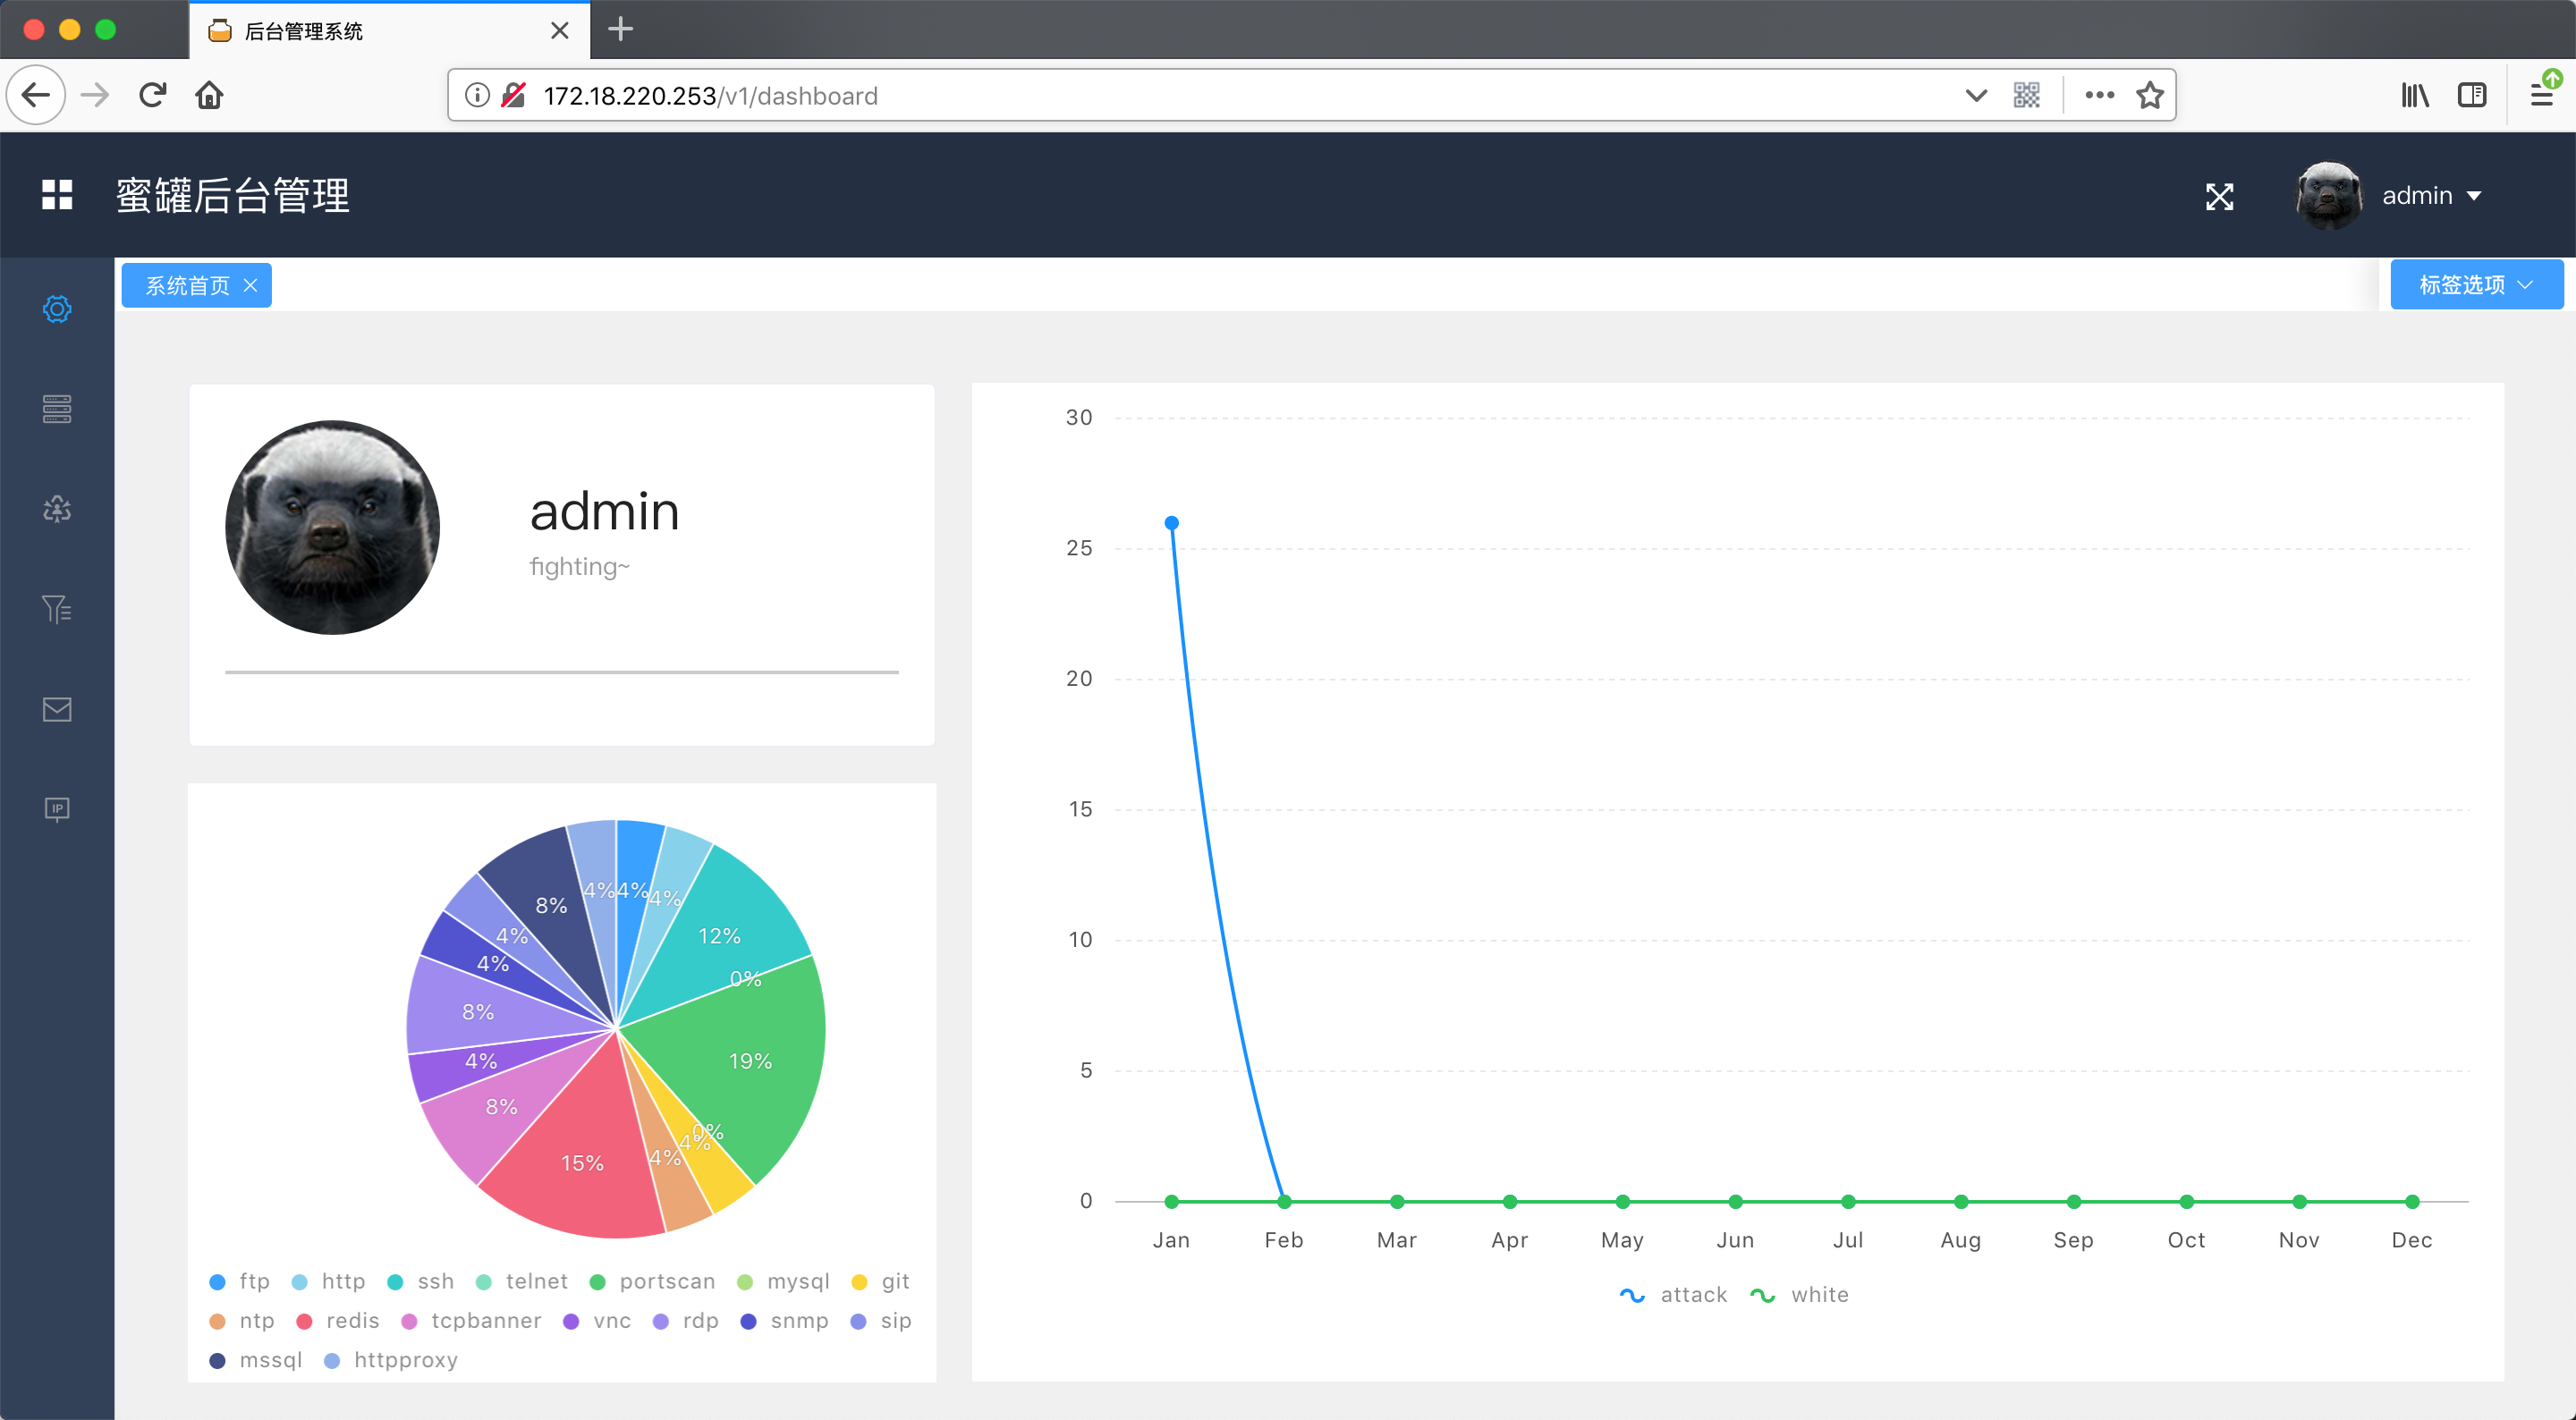Select the filter/rules icon in sidebar
This screenshot has height=1420, width=2576.
(x=55, y=609)
